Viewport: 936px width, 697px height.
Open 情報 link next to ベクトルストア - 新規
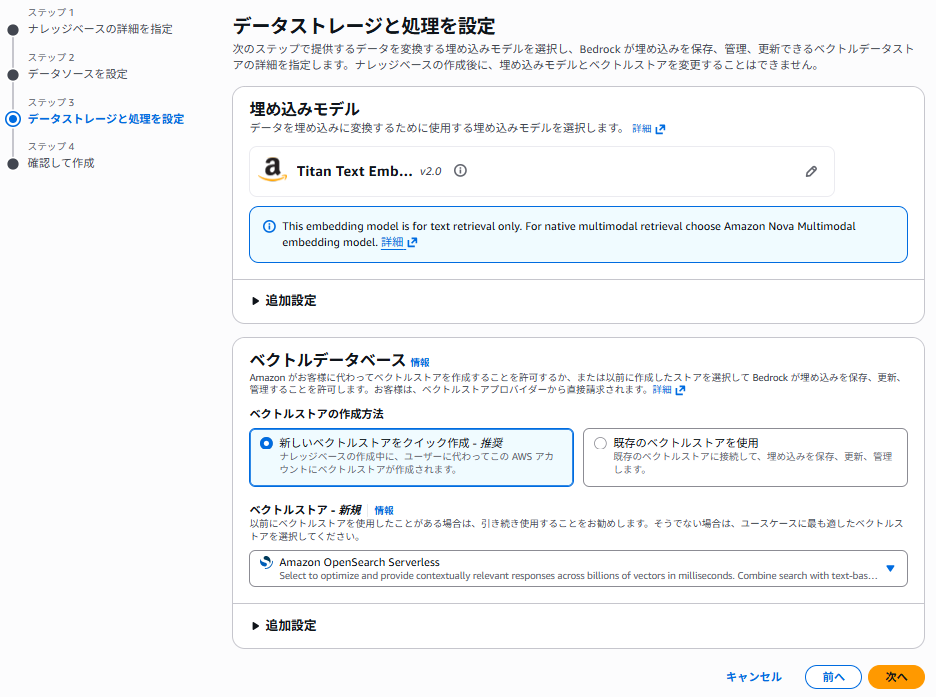coord(384,510)
